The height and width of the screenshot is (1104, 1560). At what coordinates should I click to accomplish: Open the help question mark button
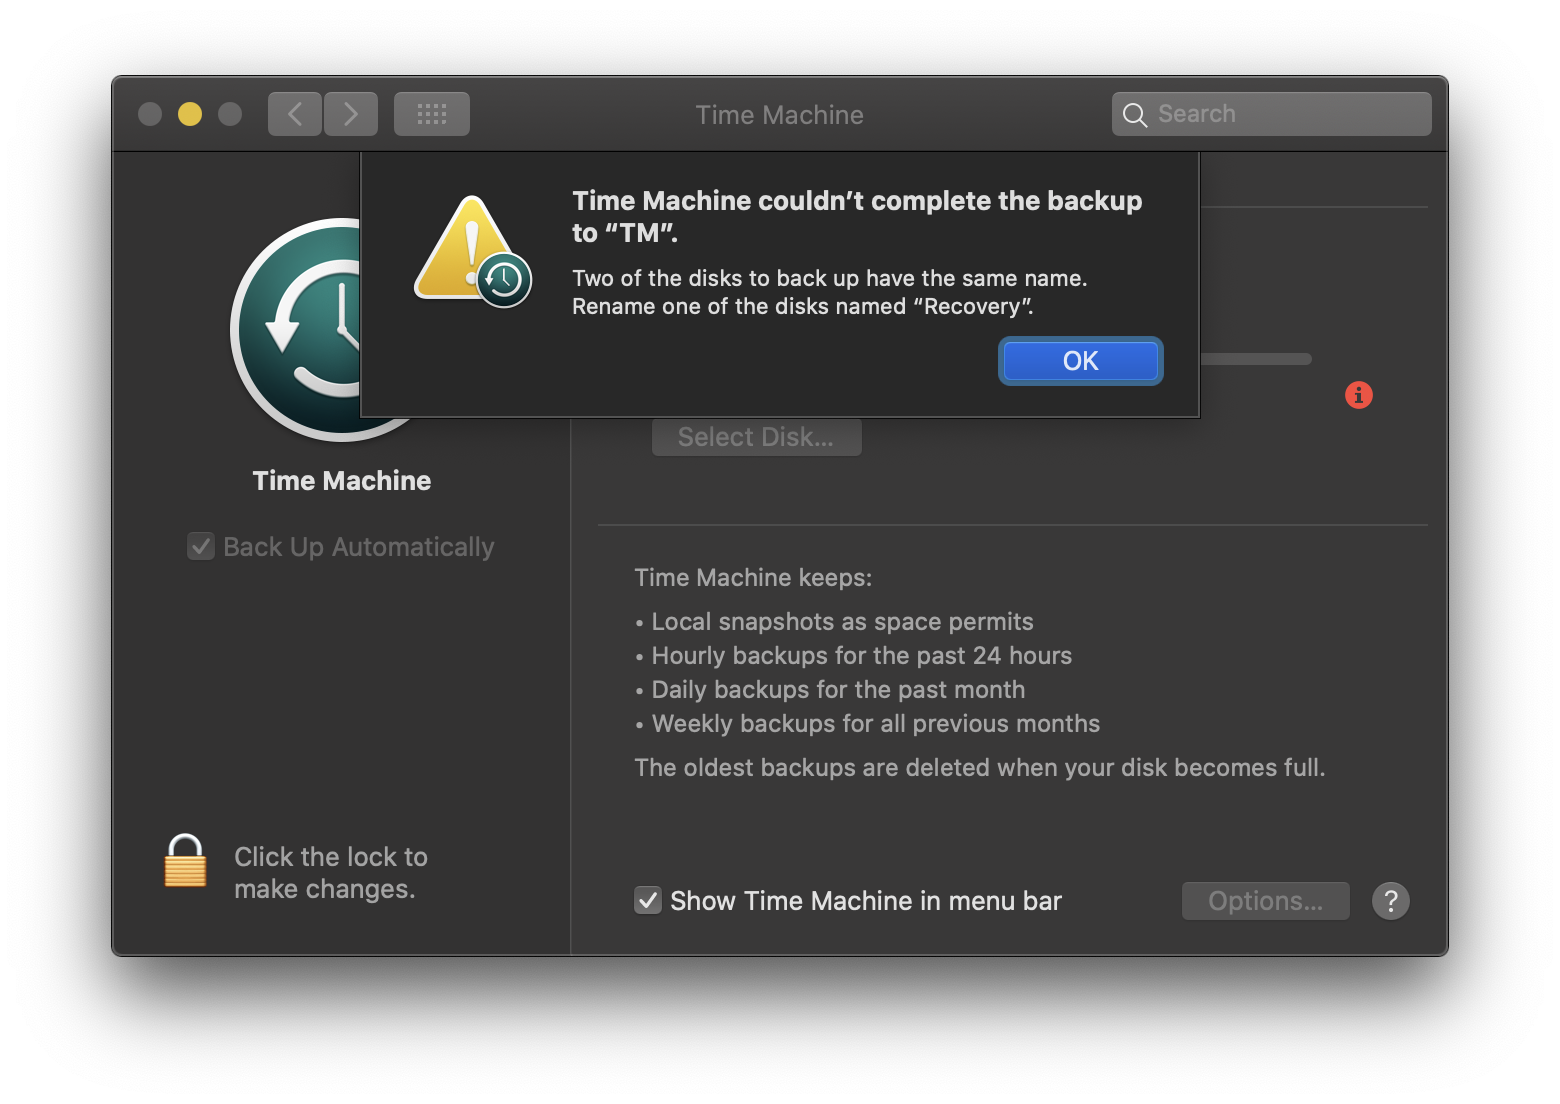1390,901
